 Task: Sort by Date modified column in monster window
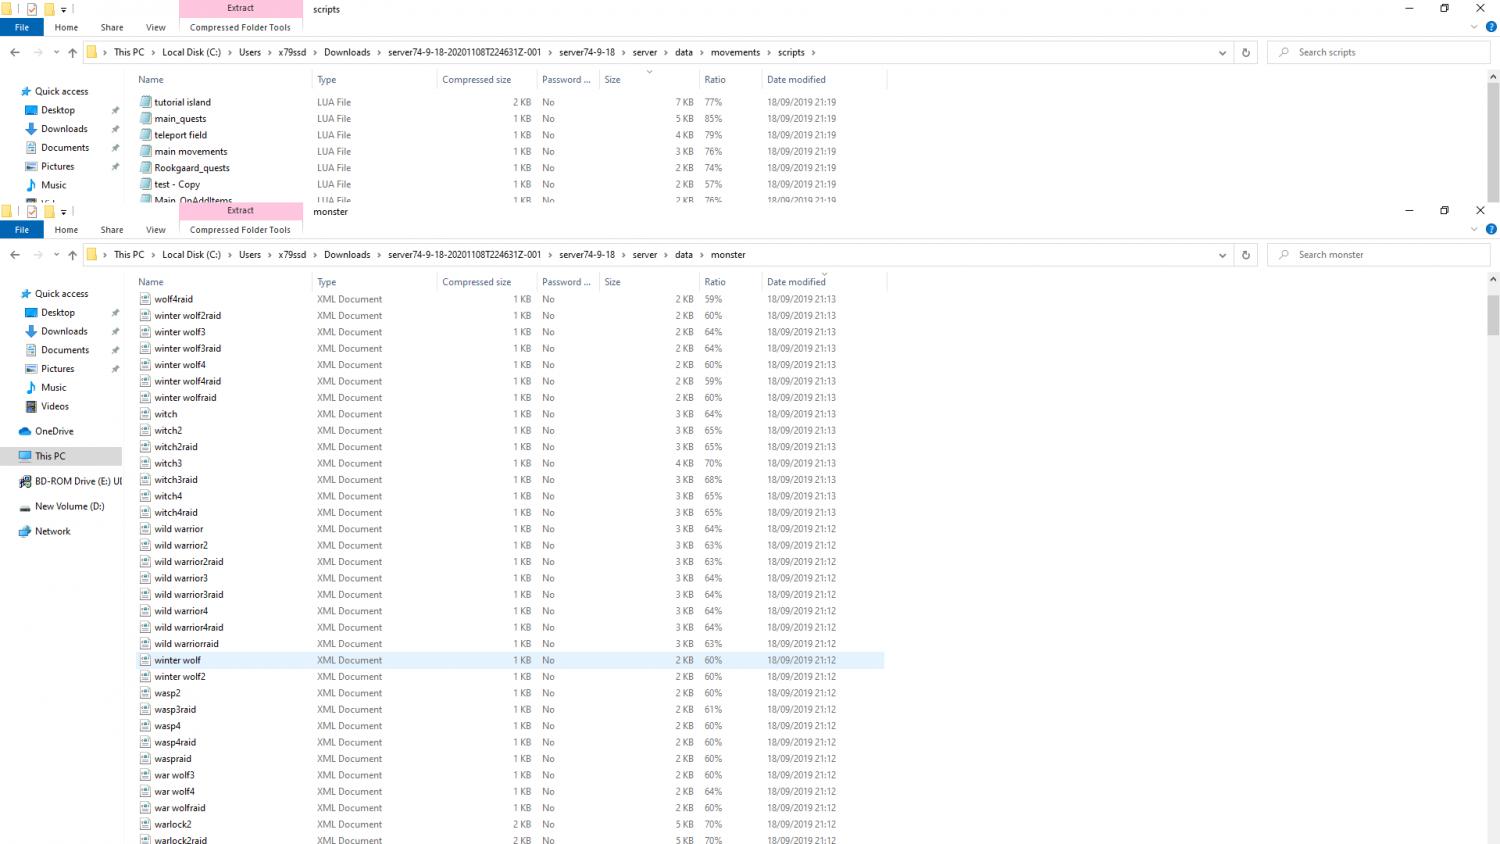[x=796, y=282]
